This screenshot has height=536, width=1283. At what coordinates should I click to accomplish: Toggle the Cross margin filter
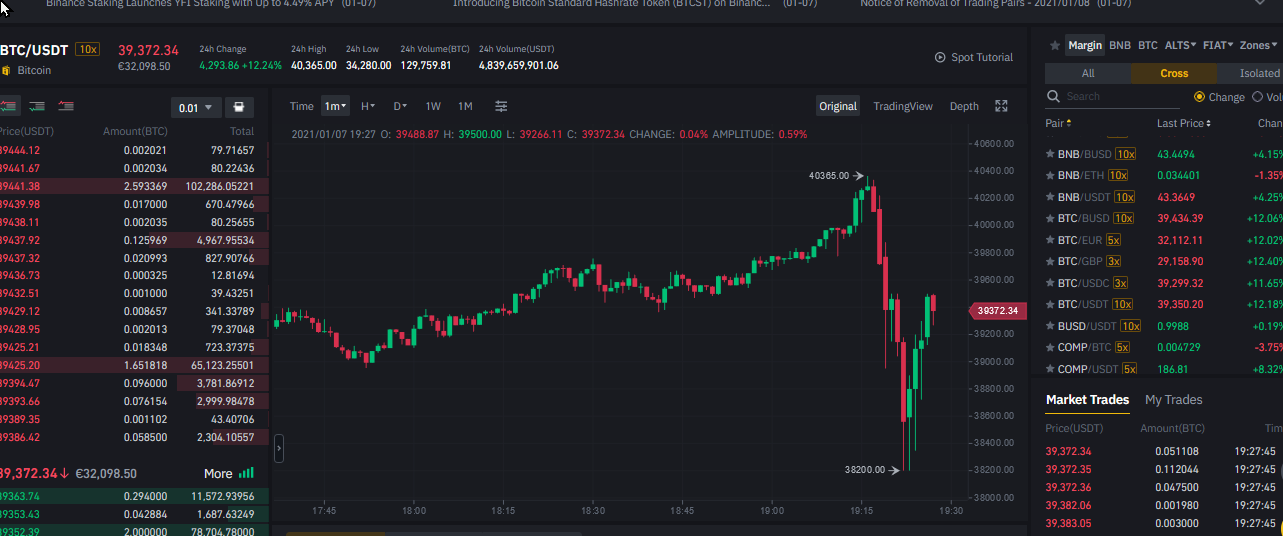[x=1174, y=73]
